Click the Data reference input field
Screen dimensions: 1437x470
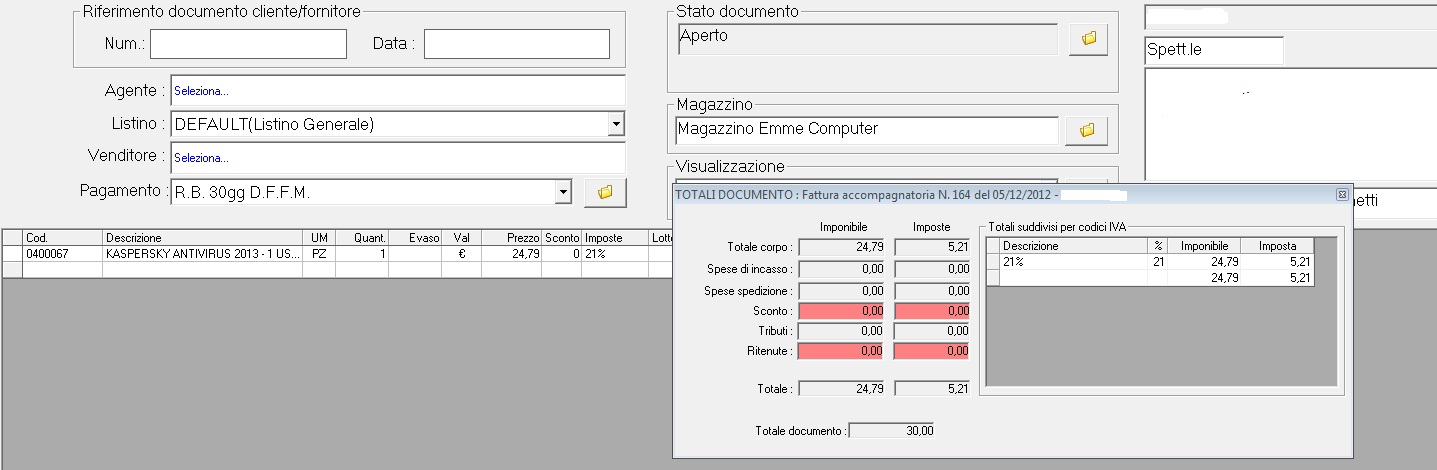click(516, 44)
